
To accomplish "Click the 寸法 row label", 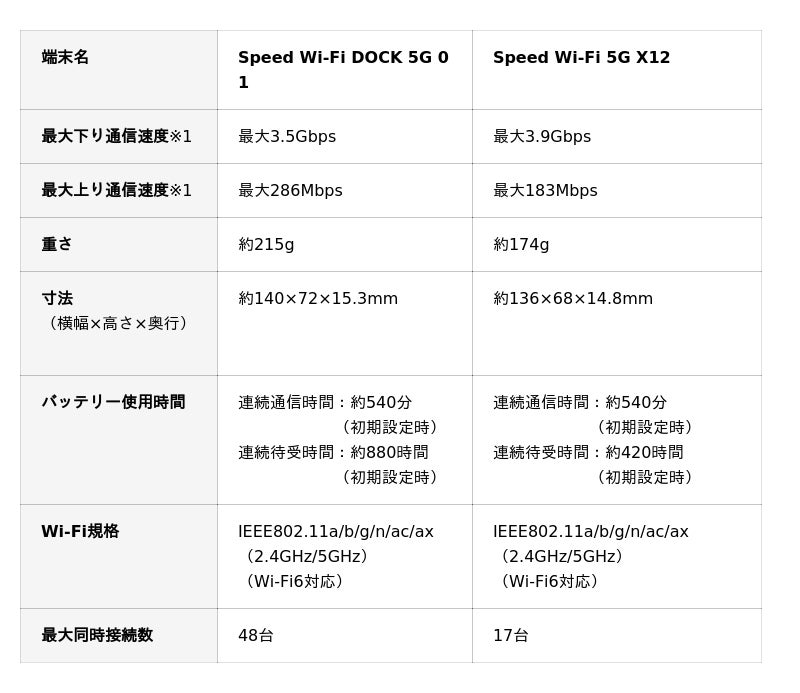I will pos(57,298).
